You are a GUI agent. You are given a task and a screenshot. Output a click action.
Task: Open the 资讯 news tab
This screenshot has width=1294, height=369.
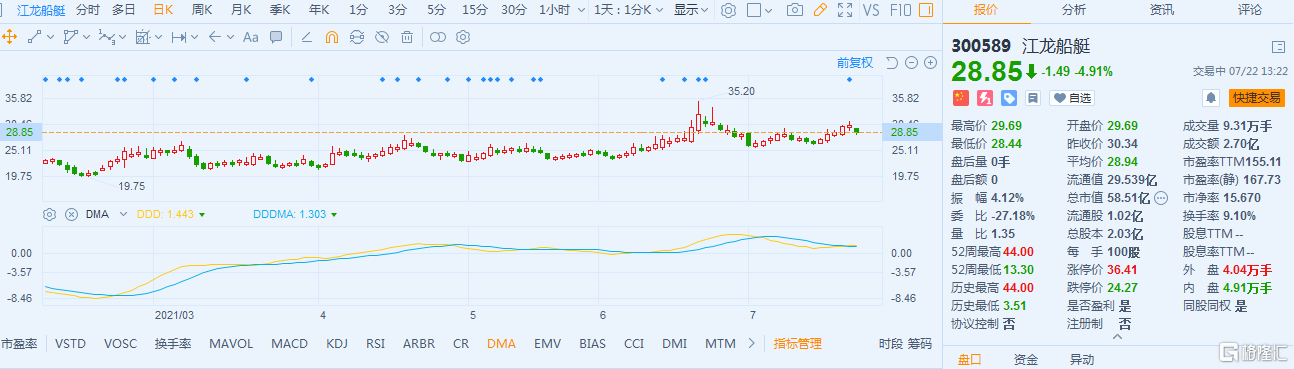1162,10
